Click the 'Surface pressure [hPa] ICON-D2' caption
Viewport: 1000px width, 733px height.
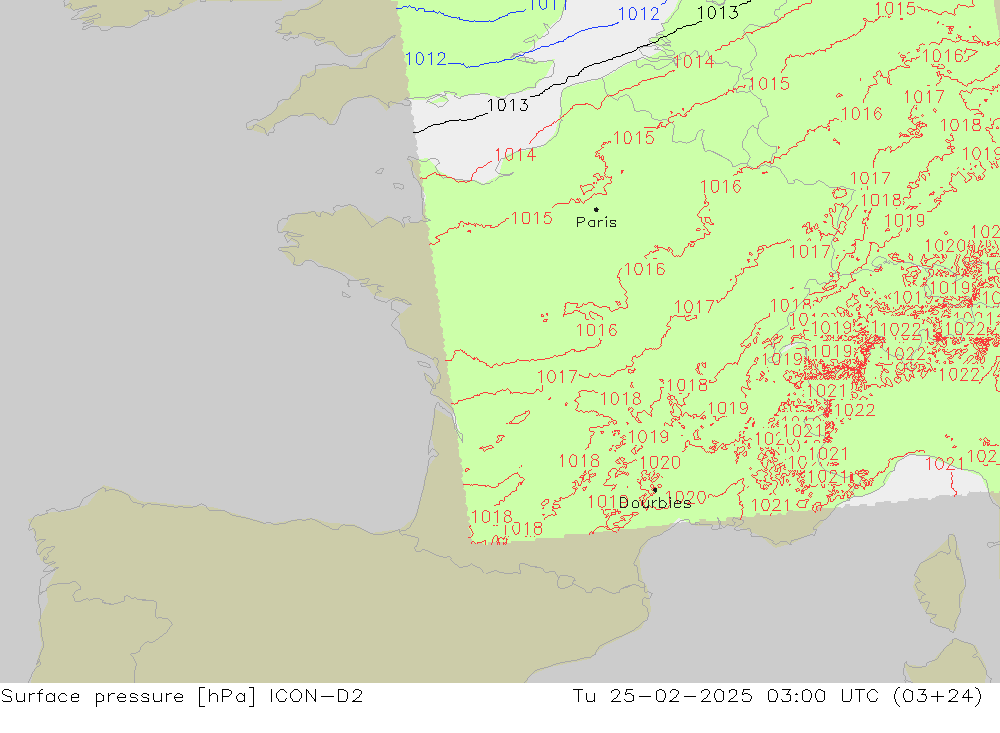pos(182,695)
